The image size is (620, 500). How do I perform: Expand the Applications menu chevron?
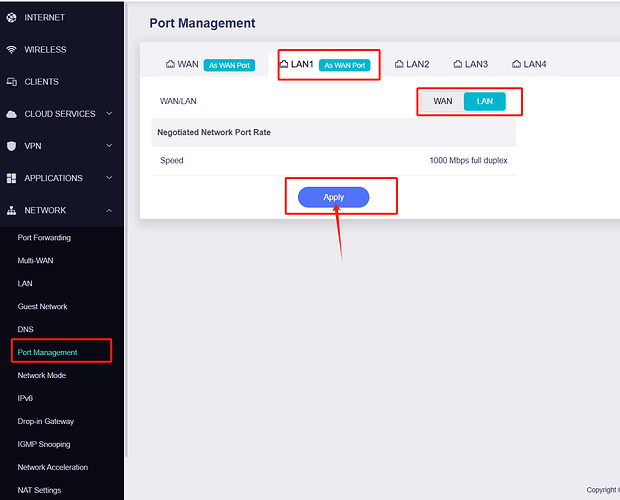(x=109, y=178)
